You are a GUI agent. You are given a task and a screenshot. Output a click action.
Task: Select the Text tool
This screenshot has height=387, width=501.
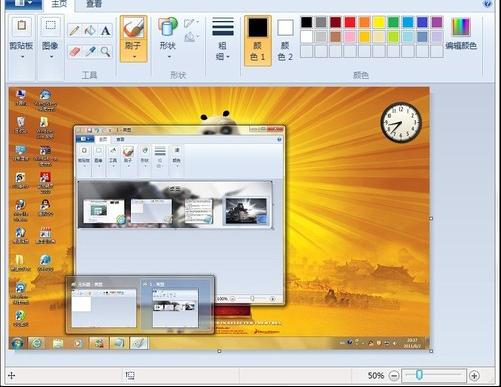tap(105, 31)
